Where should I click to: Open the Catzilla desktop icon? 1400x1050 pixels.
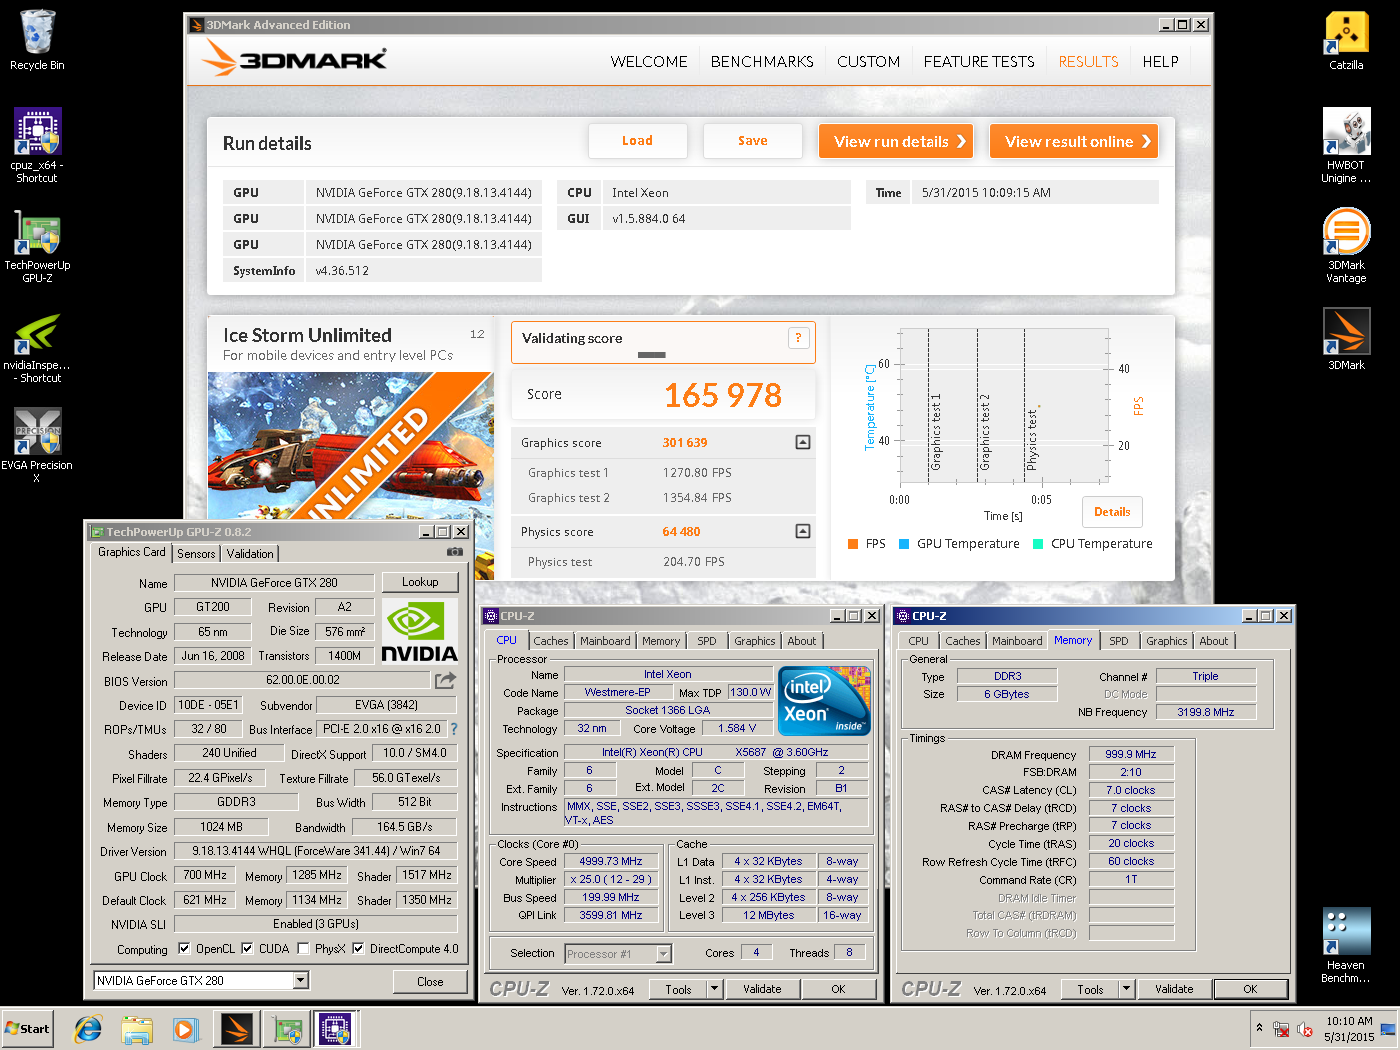point(1346,40)
